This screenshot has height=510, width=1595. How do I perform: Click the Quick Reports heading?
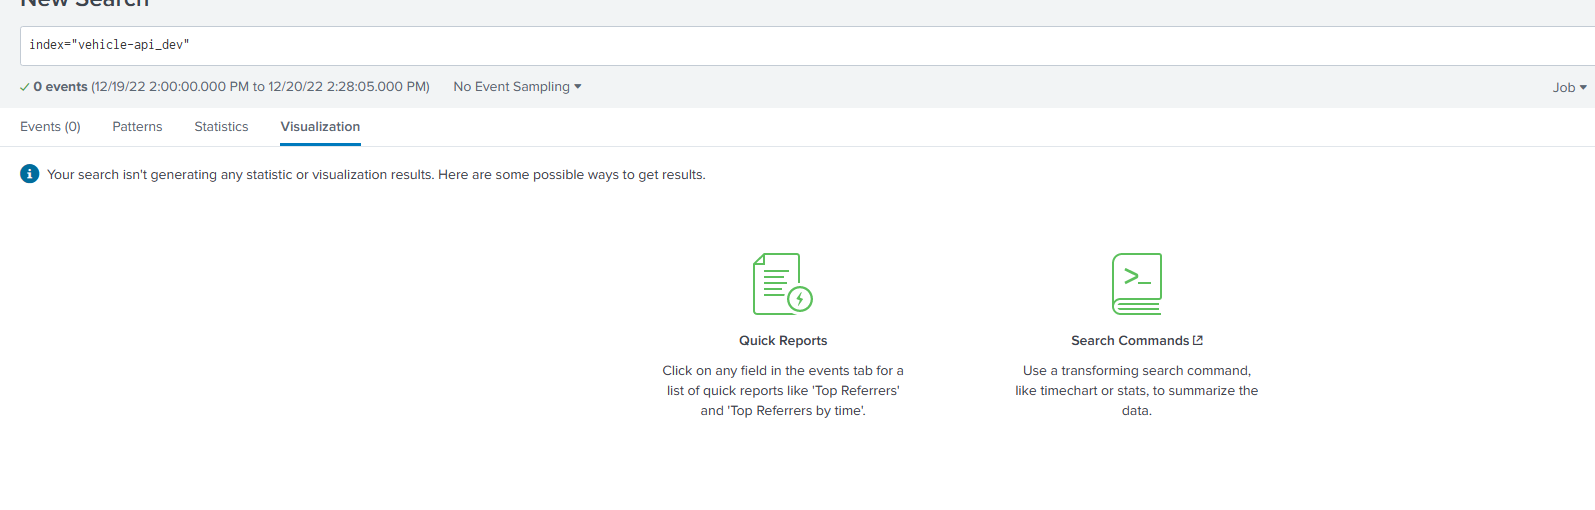pyautogui.click(x=783, y=341)
